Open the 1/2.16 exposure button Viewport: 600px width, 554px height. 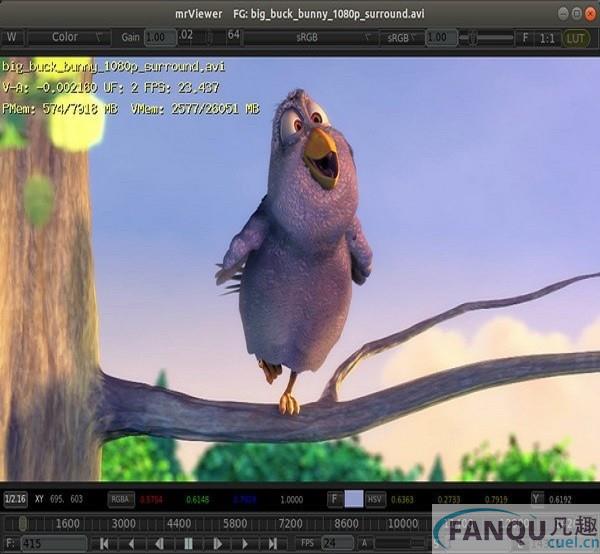pos(15,499)
